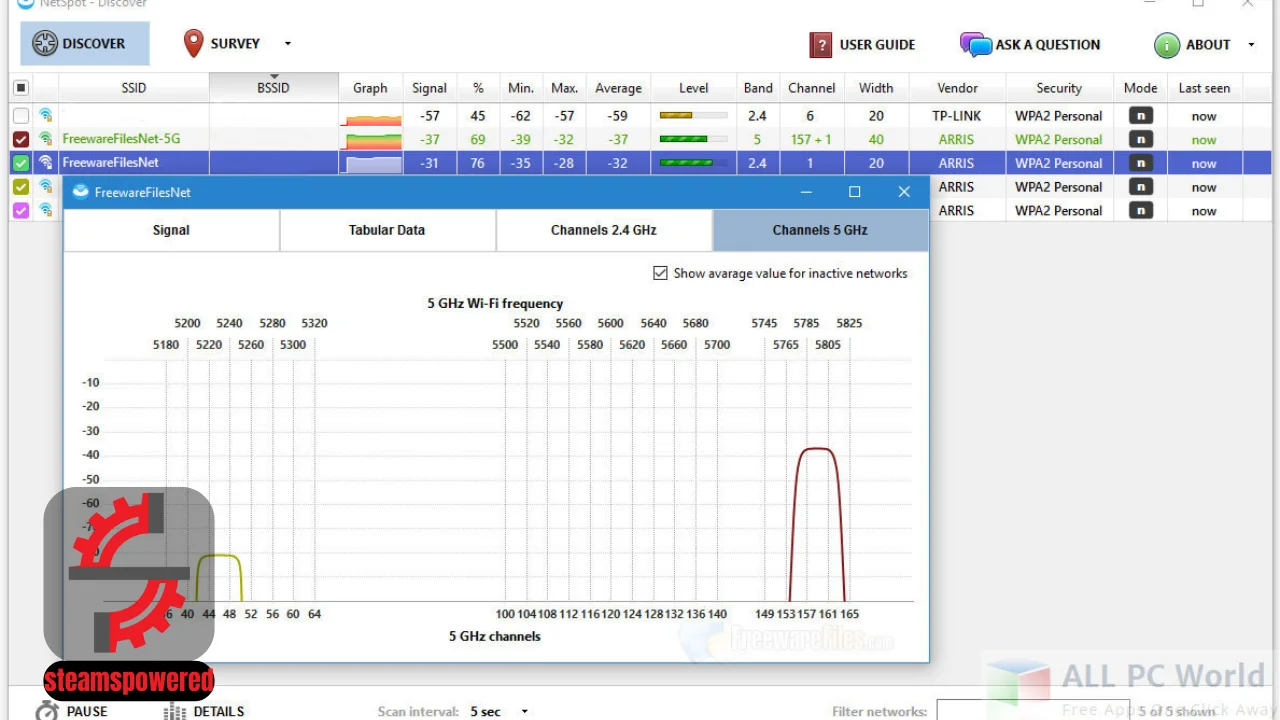Screen dimensions: 1280x720
Task: Click signal graph thumbnail of FreewareFilesNet-5G row
Action: point(370,140)
